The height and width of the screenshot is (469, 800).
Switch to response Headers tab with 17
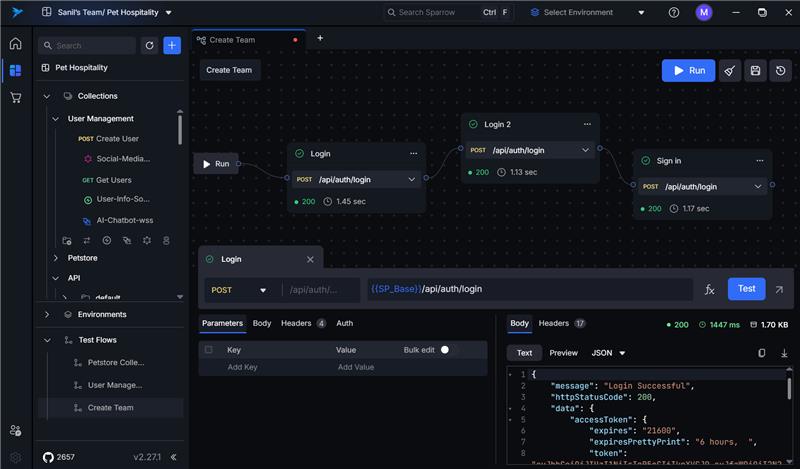tap(562, 323)
